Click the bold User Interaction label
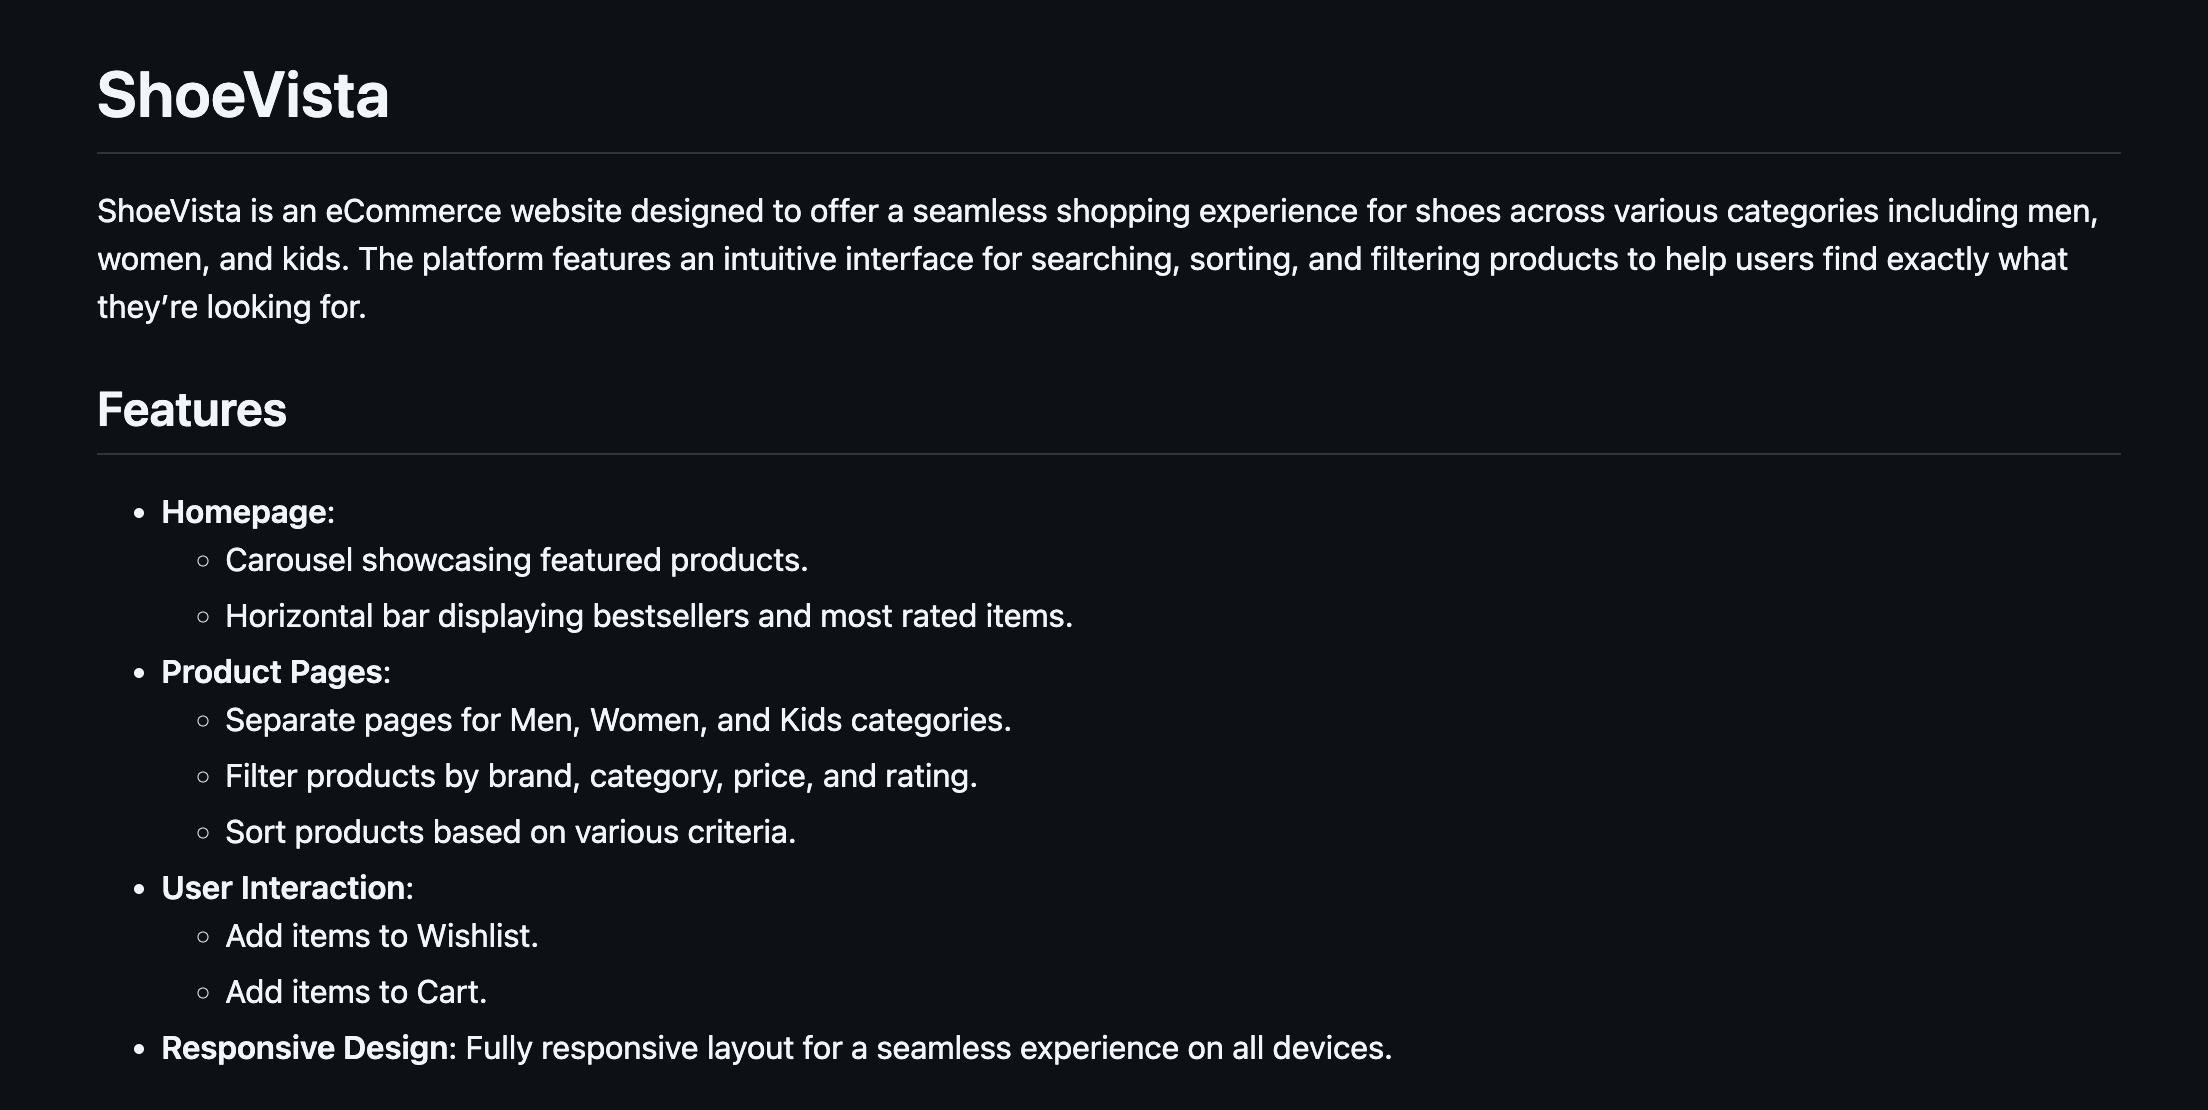This screenshot has width=2208, height=1110. (x=284, y=888)
